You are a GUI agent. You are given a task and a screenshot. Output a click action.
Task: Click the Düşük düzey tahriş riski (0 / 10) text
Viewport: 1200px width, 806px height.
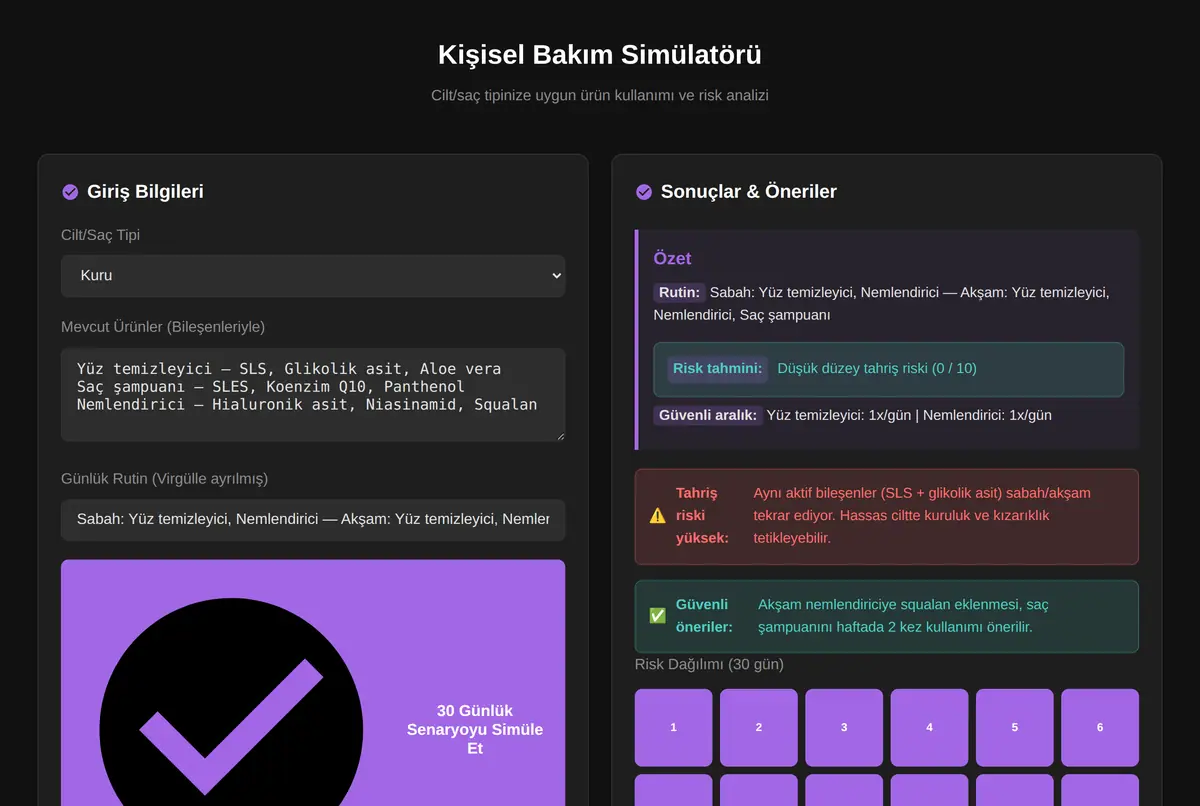click(877, 368)
